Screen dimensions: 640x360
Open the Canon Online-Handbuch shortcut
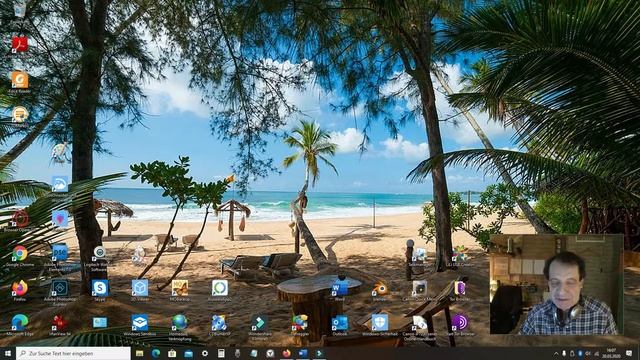(x=419, y=327)
